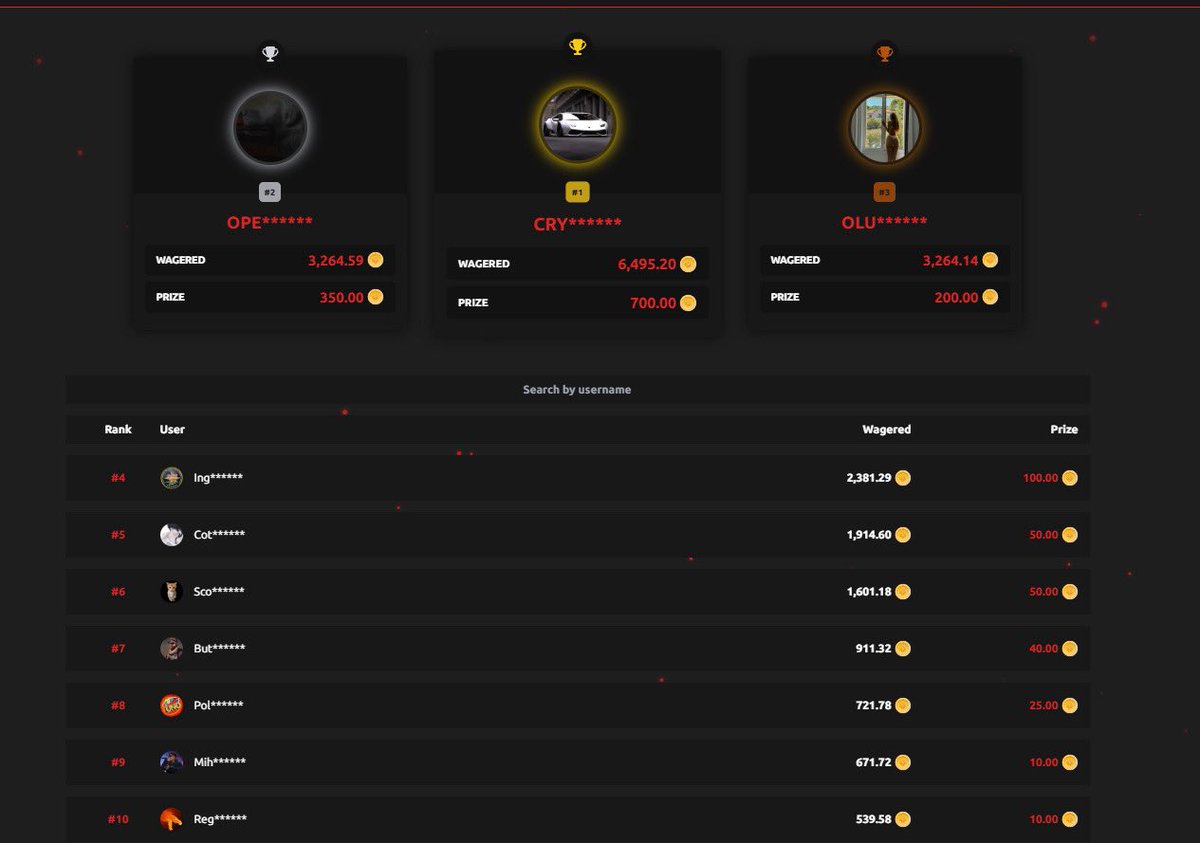Click the Ing****** user avatar
This screenshot has height=843, width=1200.
coord(171,478)
